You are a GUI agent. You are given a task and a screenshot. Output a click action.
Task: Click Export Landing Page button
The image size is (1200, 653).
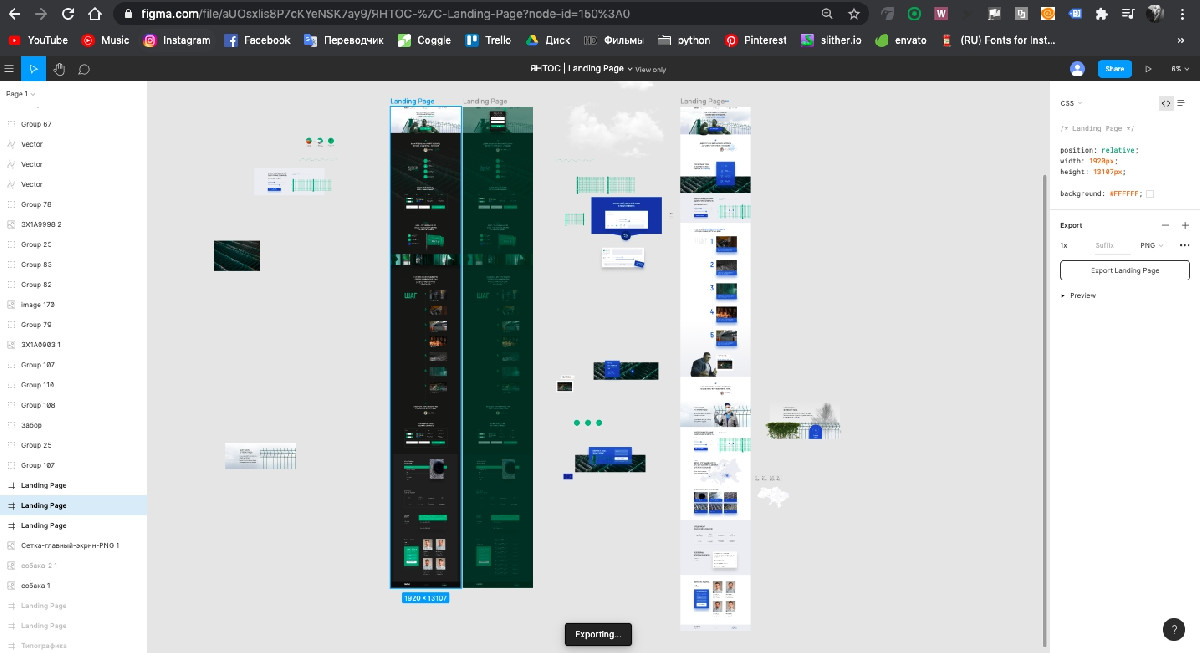[x=1124, y=270]
